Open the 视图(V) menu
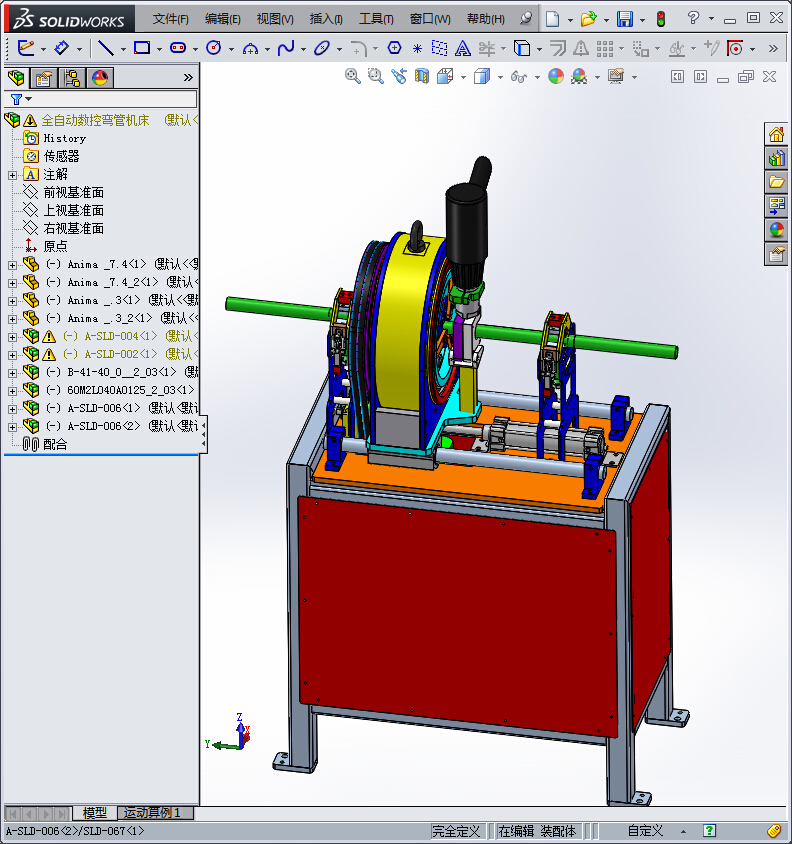Screen dimensions: 792x844 (275, 19)
